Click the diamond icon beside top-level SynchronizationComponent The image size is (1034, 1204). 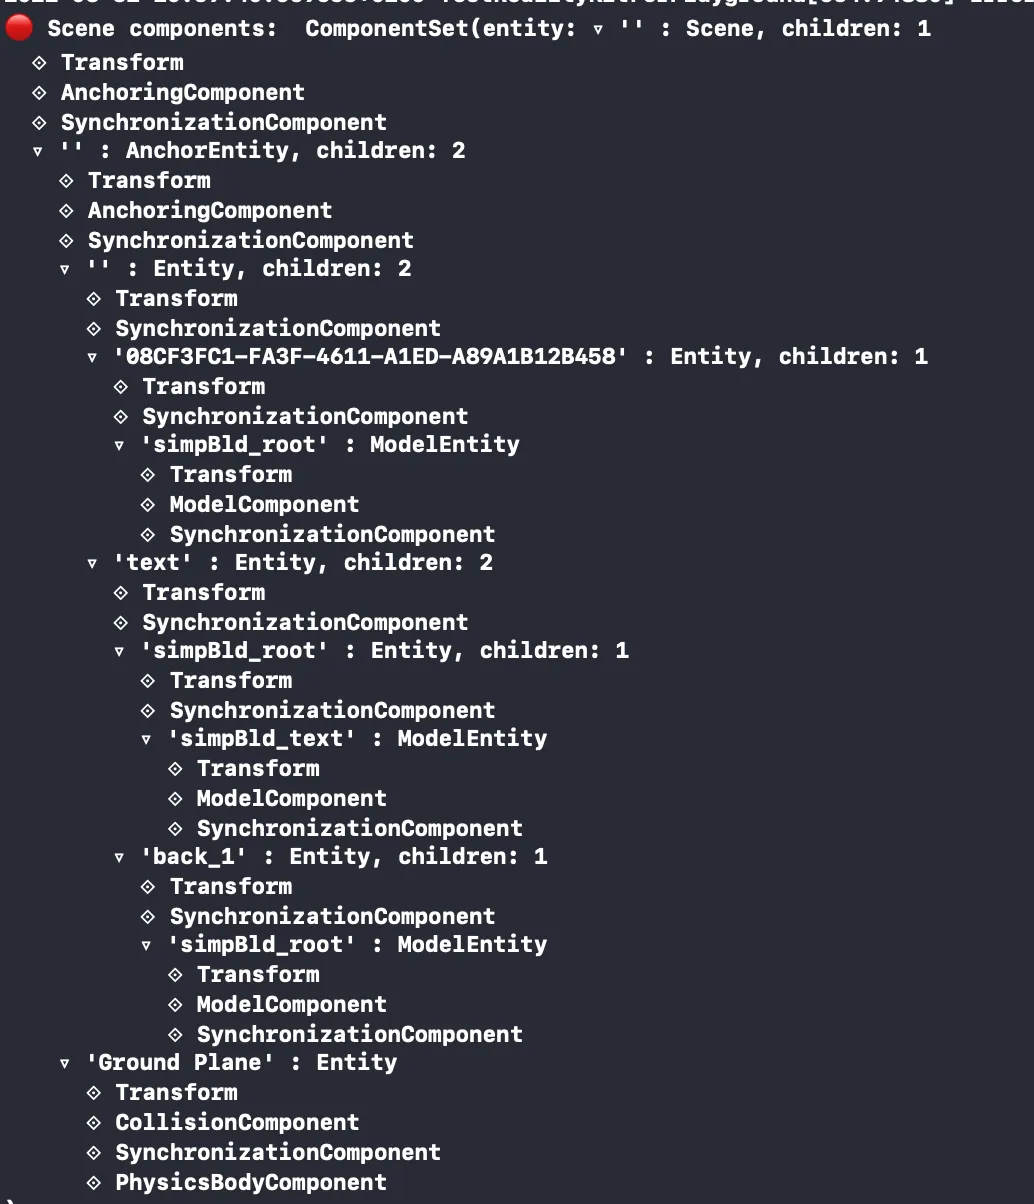[40, 122]
